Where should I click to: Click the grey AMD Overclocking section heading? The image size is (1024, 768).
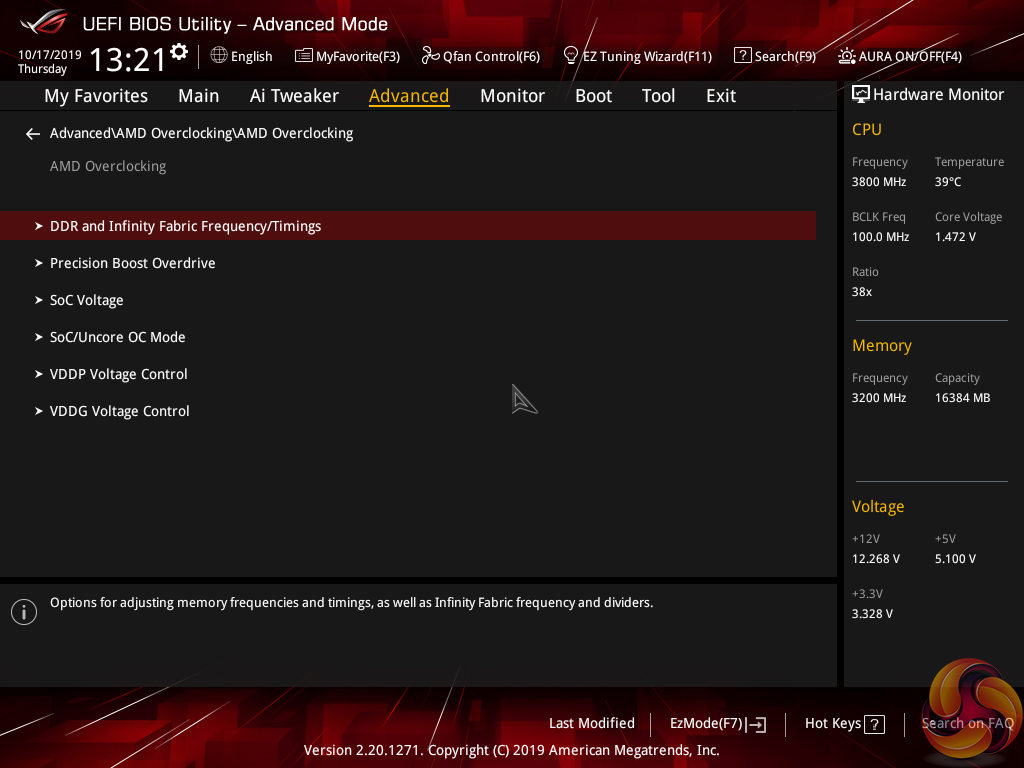tap(108, 167)
